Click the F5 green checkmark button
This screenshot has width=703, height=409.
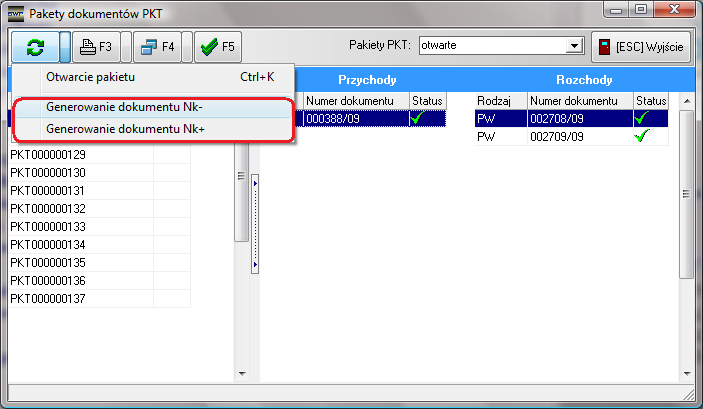(216, 46)
